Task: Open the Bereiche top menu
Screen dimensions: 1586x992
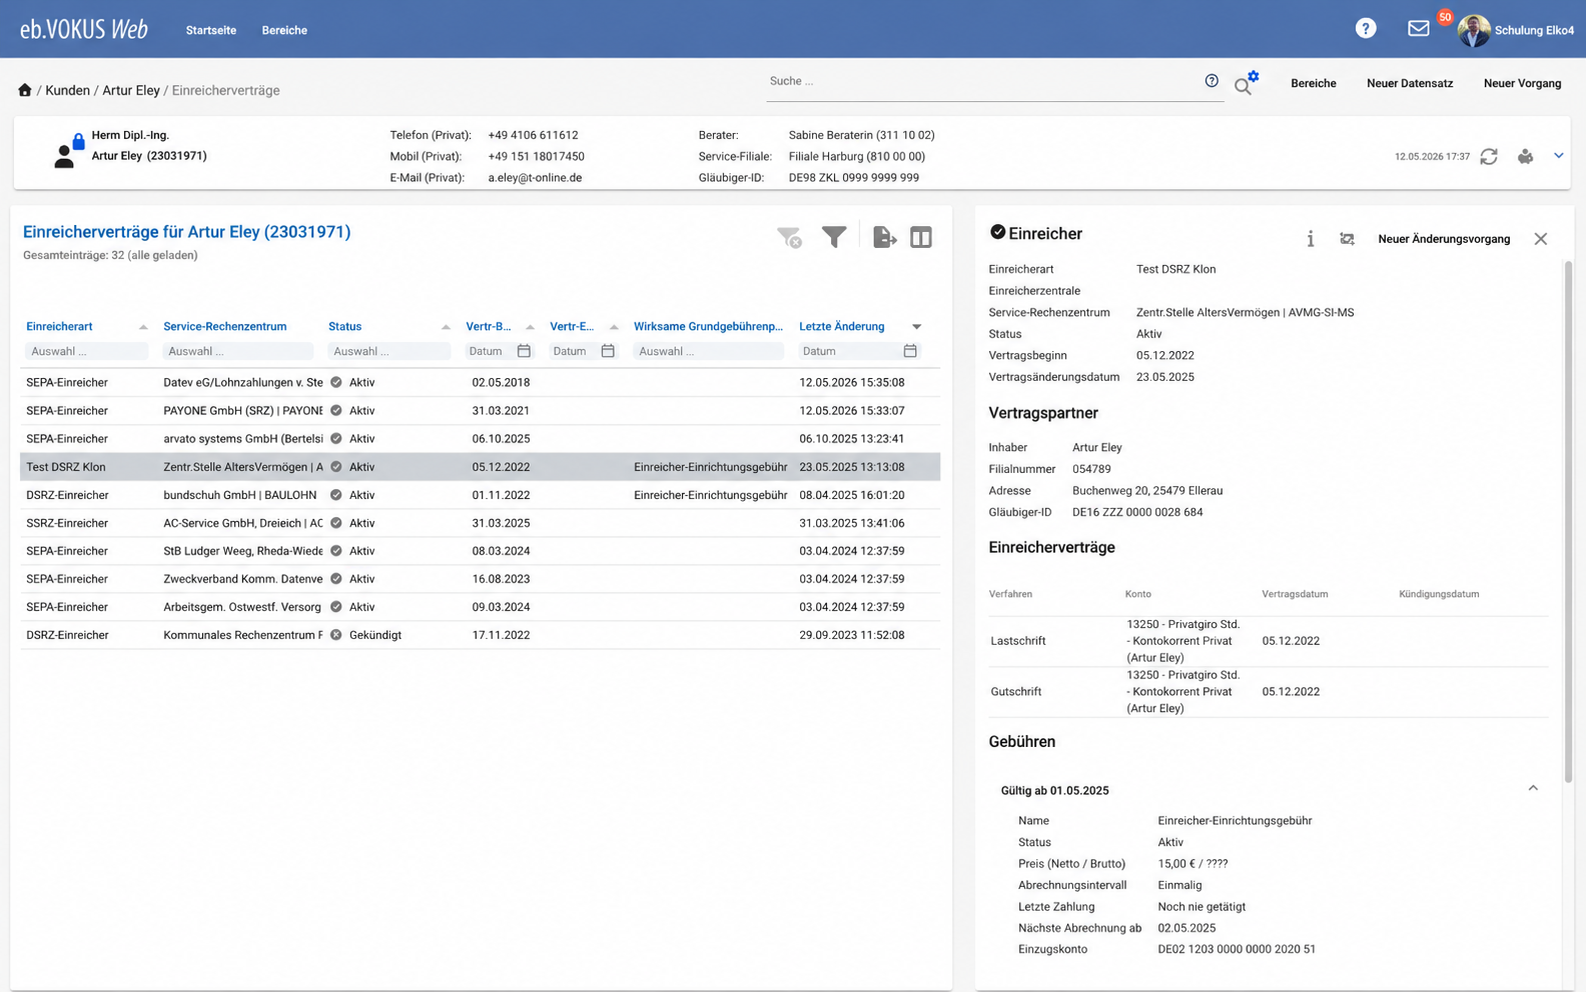Action: pos(284,30)
